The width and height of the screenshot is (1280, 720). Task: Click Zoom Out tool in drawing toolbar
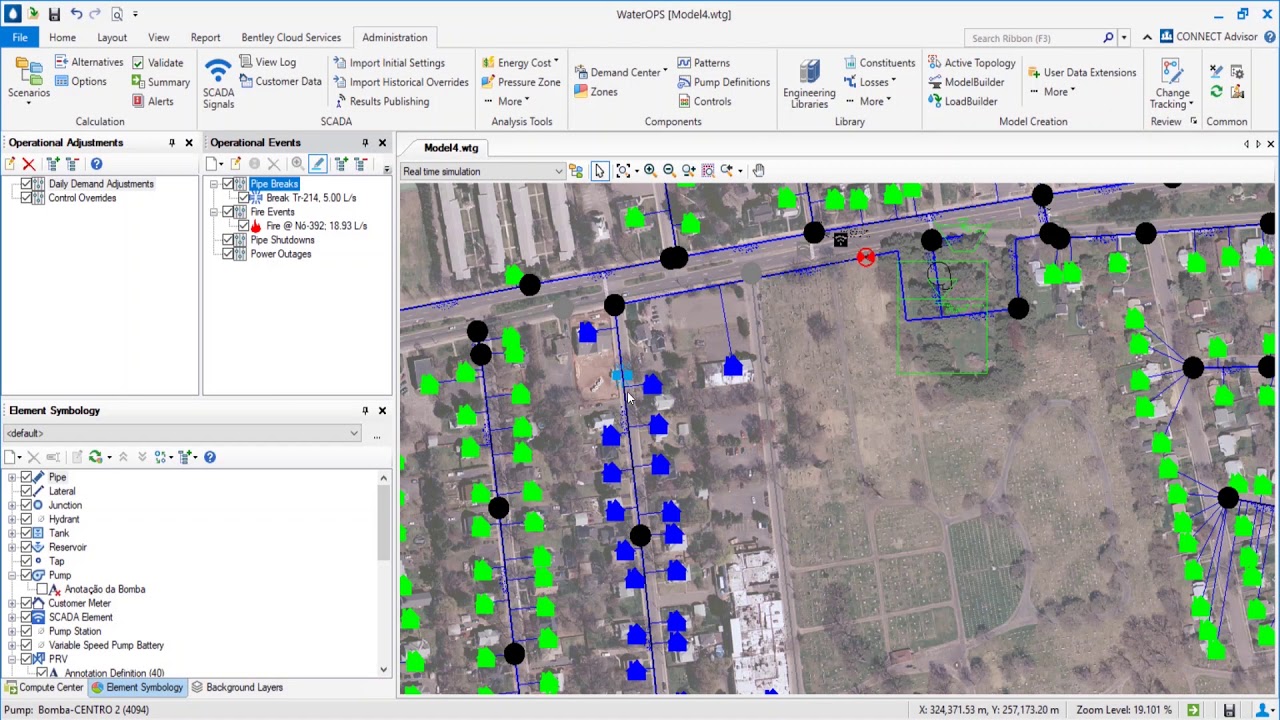669,171
